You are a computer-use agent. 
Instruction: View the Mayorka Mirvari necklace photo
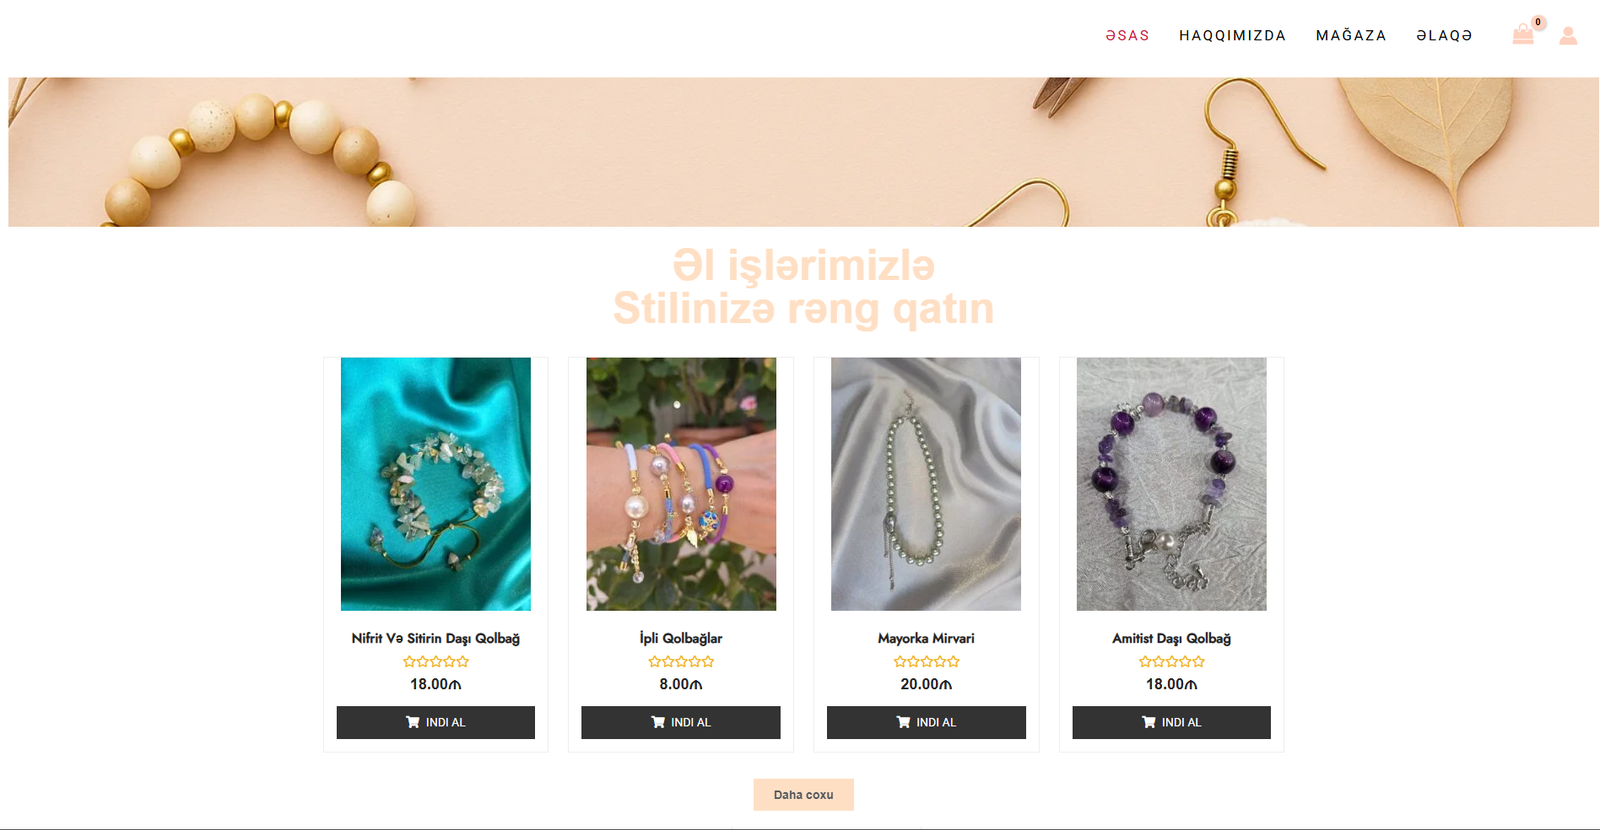926,484
